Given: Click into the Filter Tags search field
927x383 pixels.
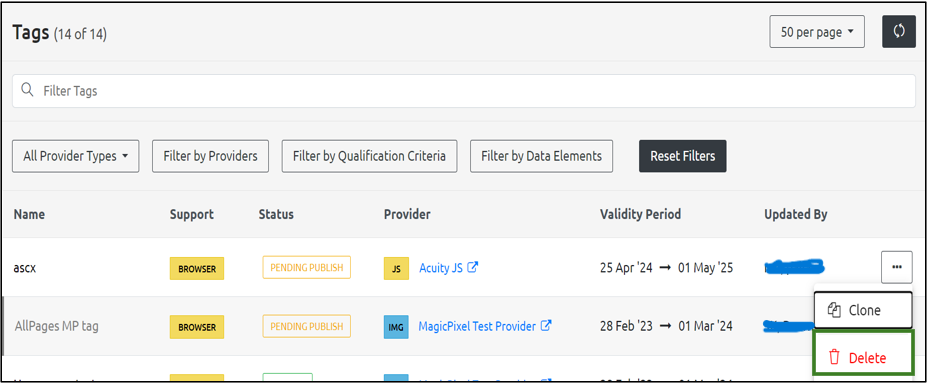Looking at the screenshot, I should (x=464, y=91).
